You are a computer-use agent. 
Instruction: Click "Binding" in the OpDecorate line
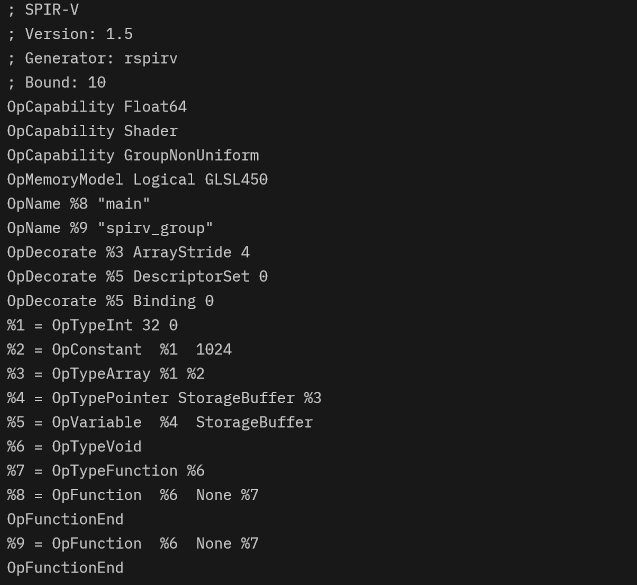coord(164,301)
